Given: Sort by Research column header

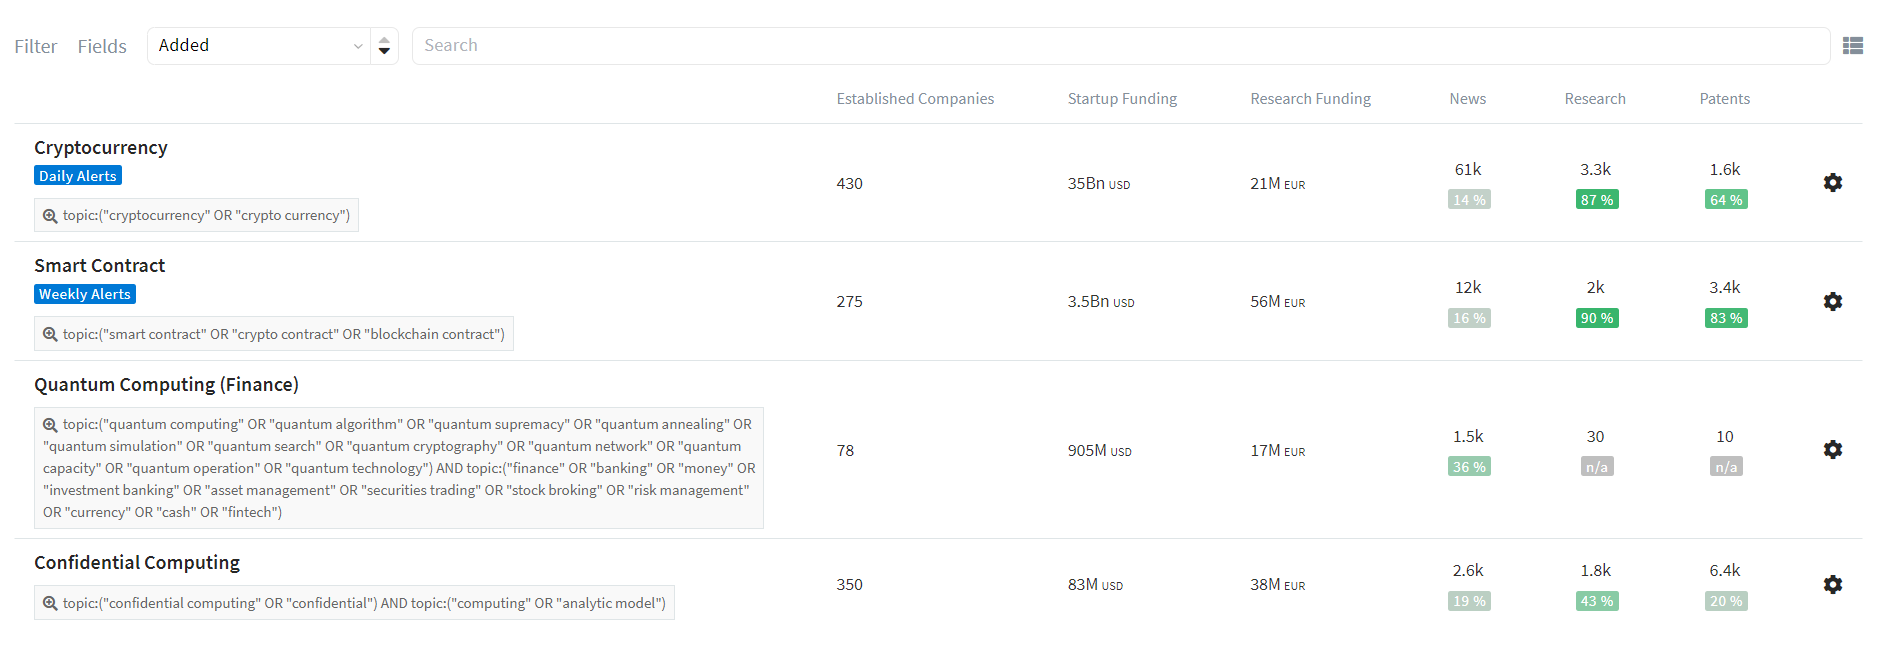Looking at the screenshot, I should pyautogui.click(x=1595, y=99).
